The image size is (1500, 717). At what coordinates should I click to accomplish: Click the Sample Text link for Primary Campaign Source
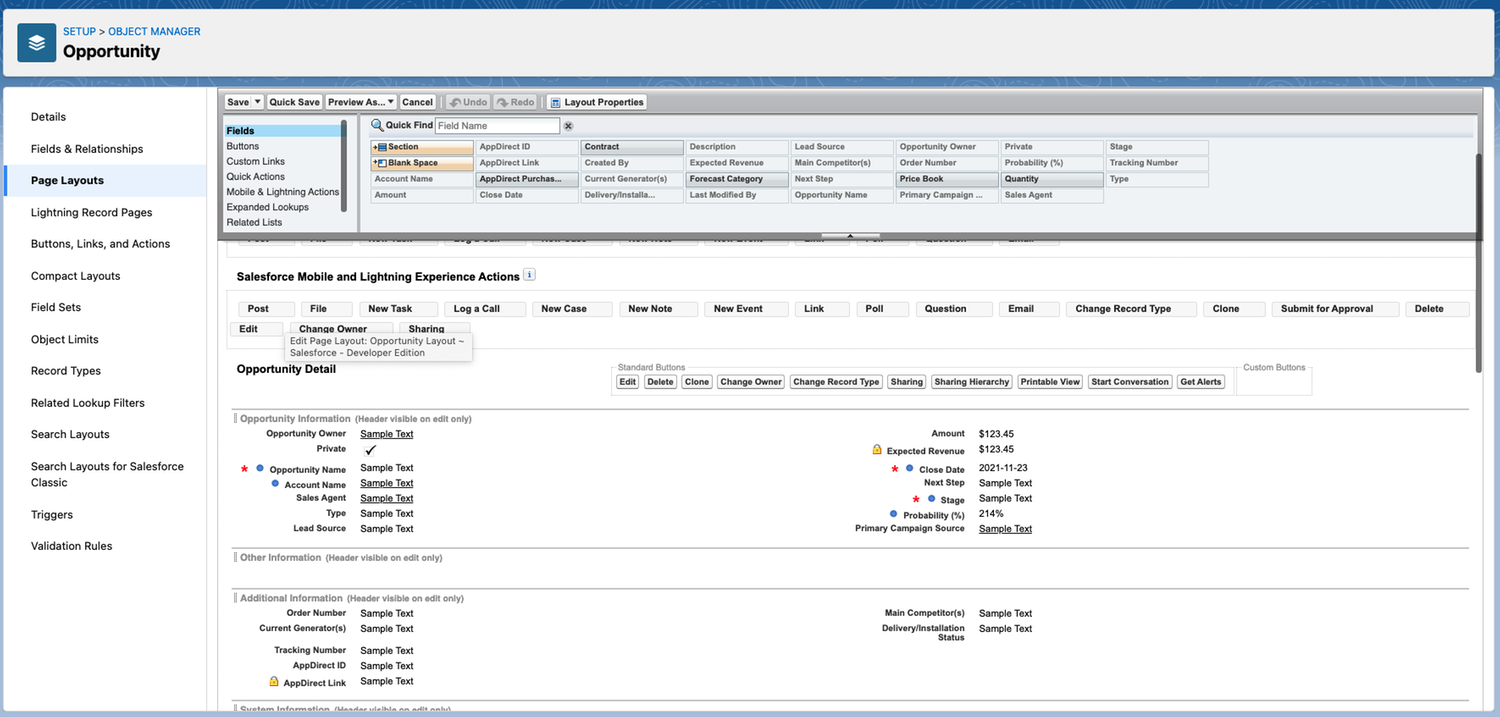coord(1004,528)
